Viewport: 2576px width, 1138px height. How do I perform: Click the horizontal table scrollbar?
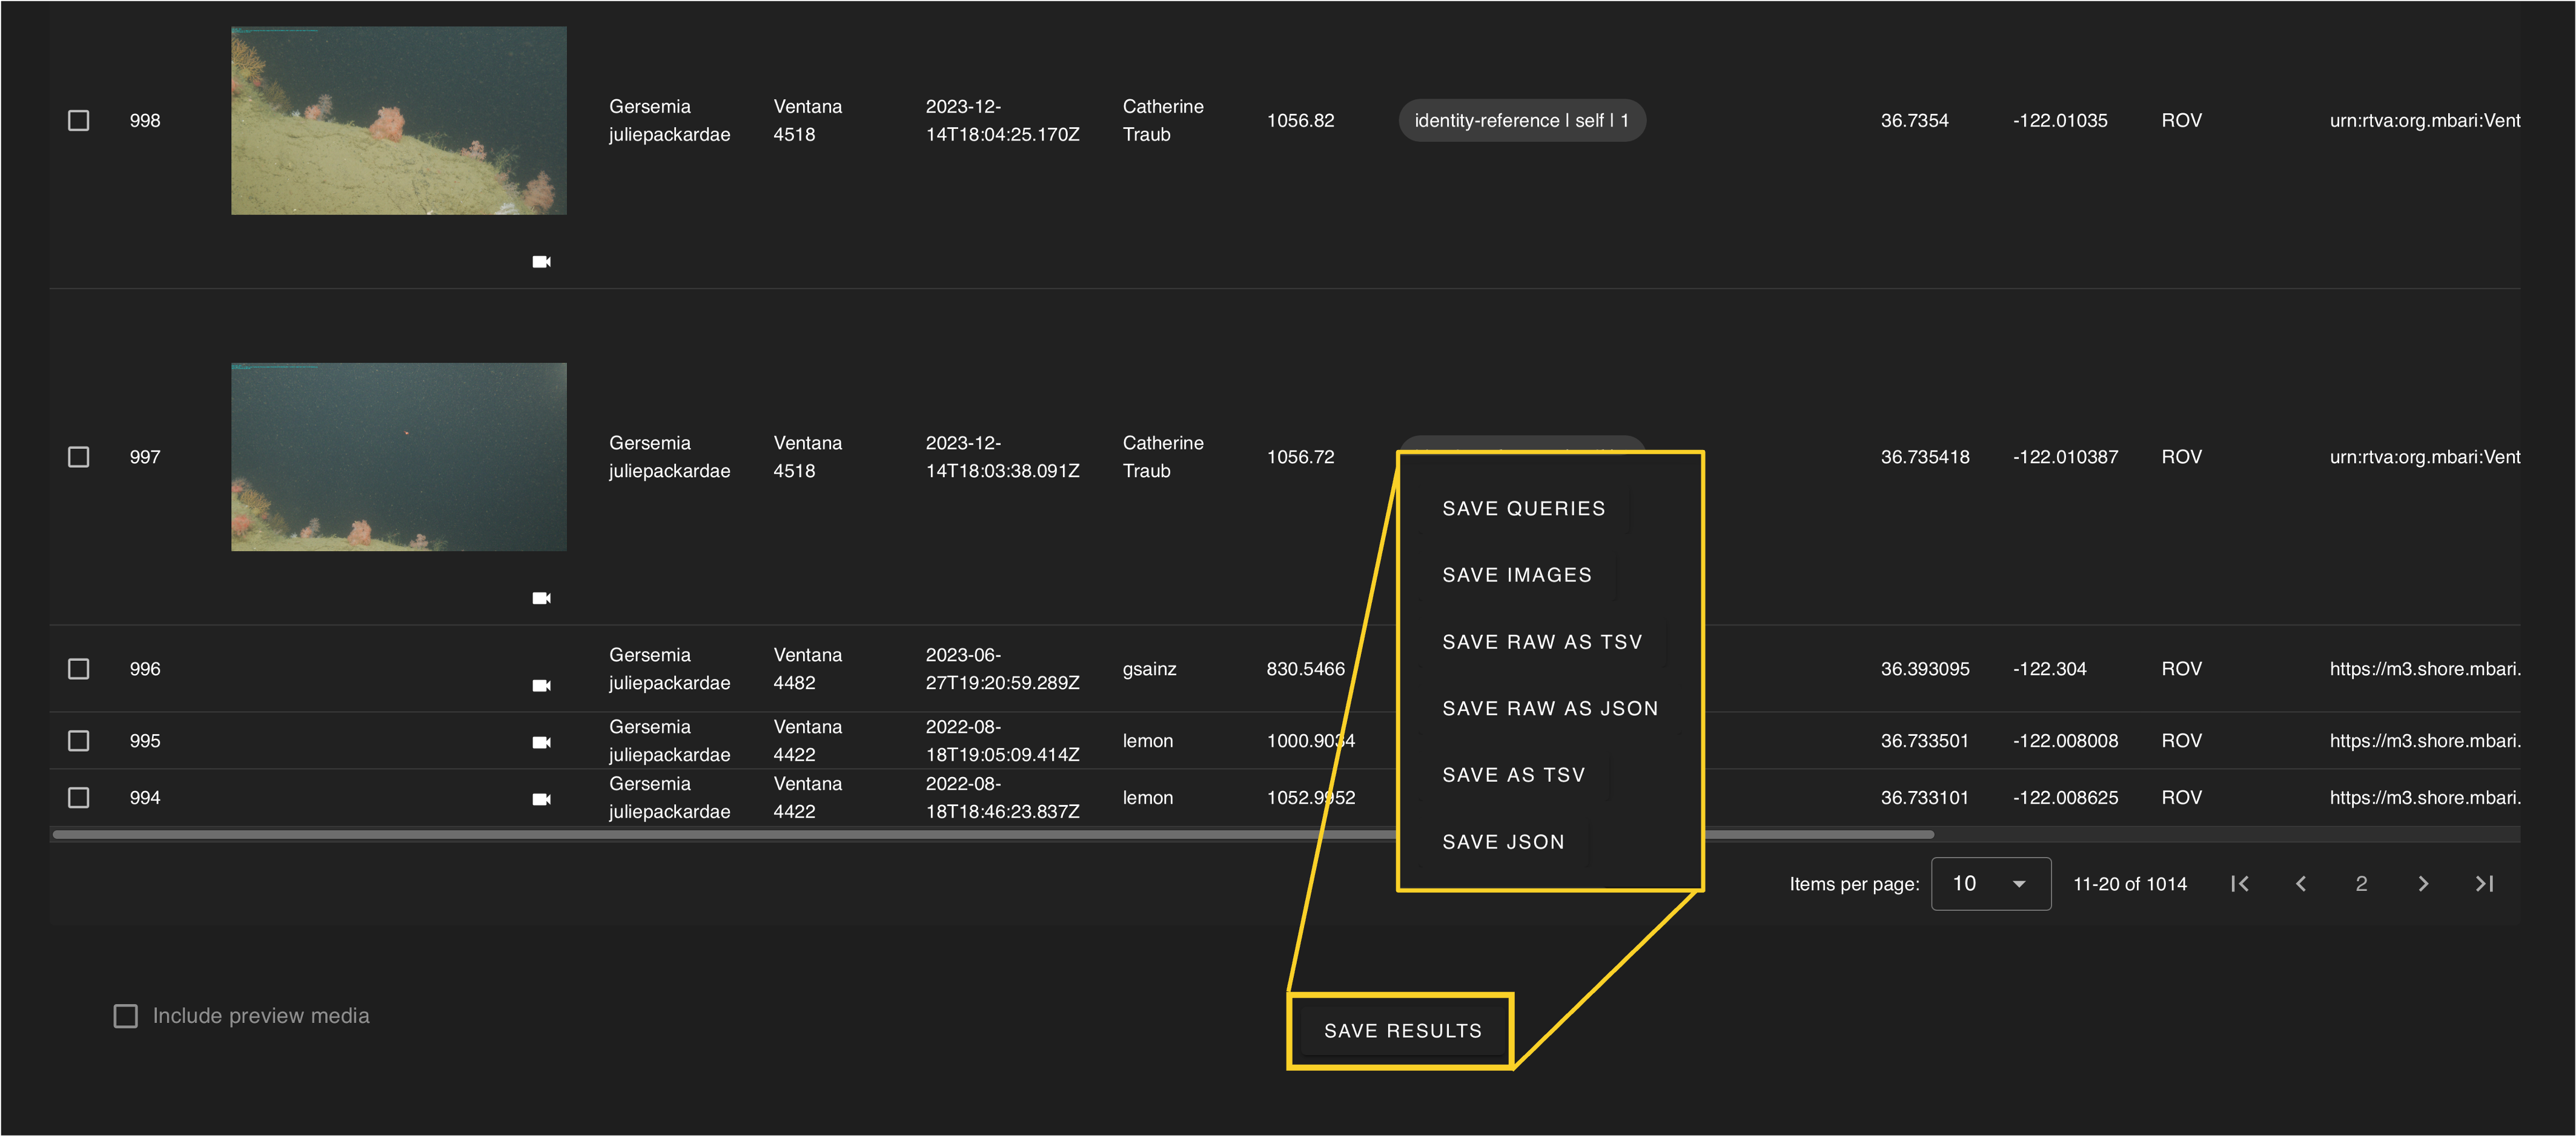700,834
